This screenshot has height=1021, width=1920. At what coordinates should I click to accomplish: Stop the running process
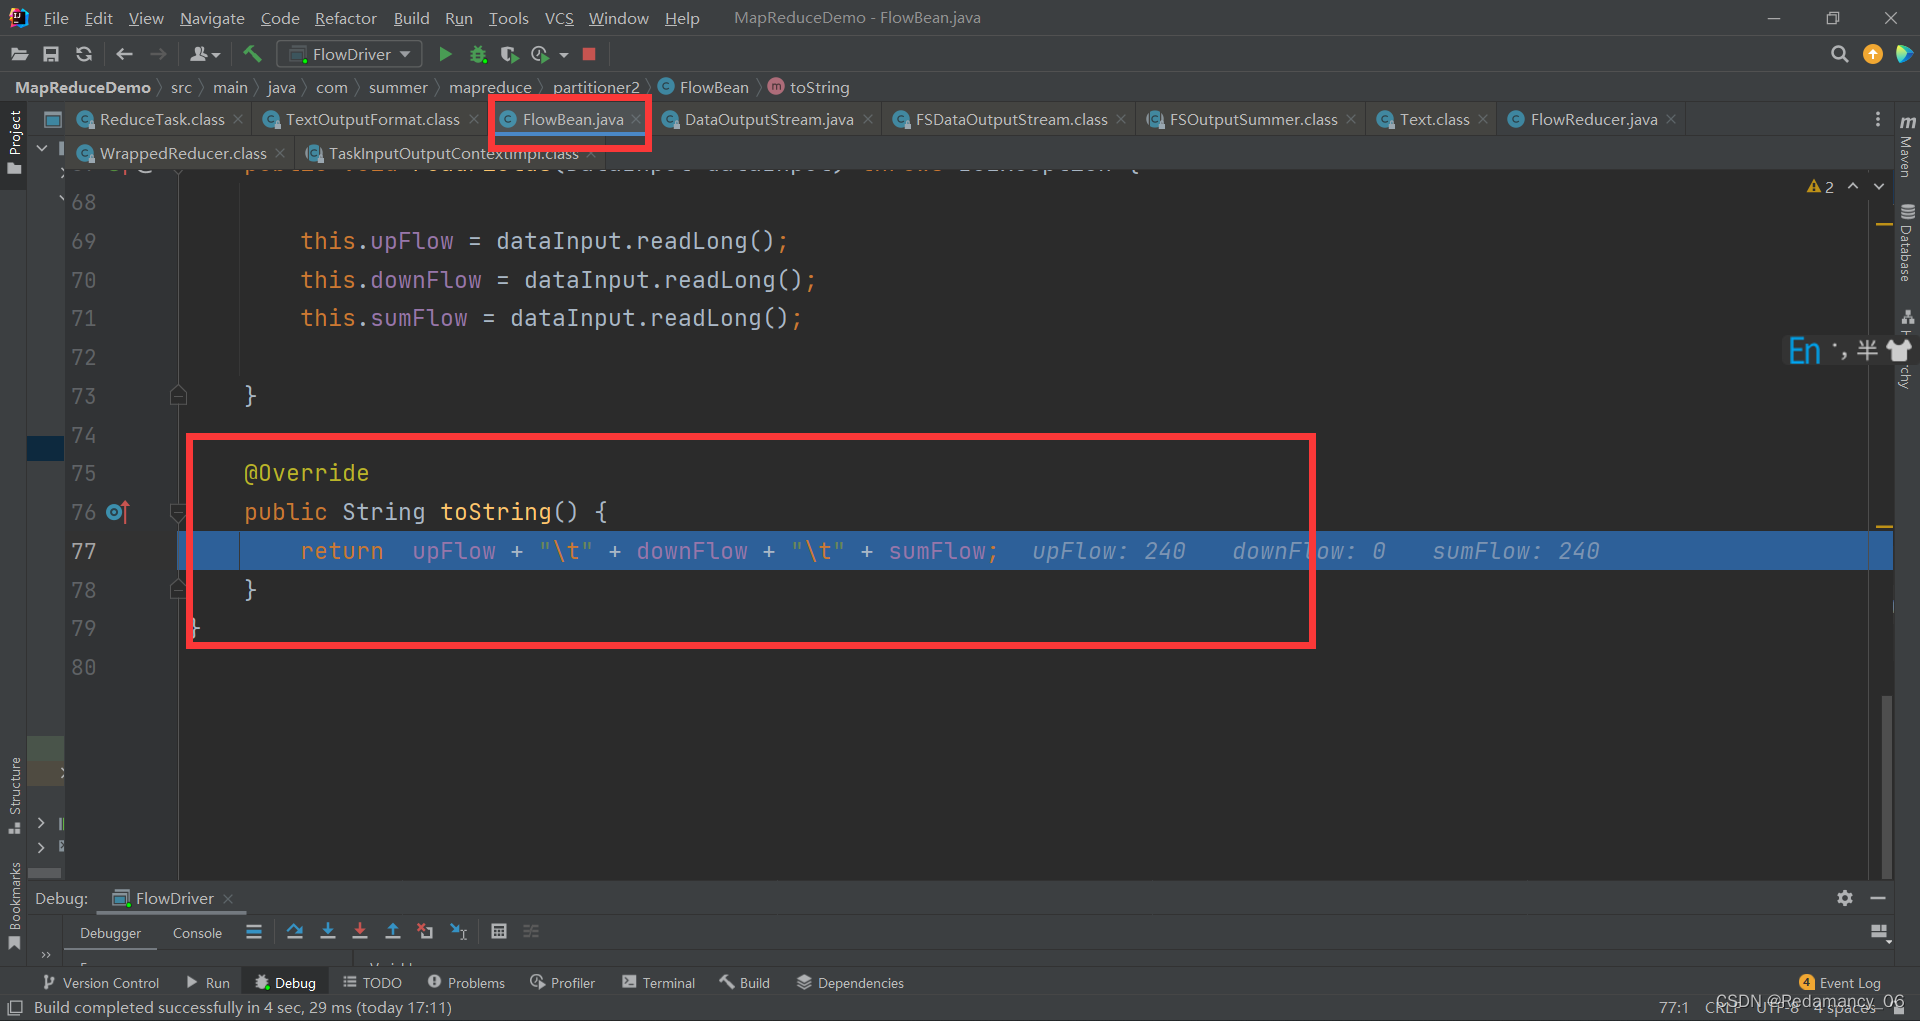589,54
